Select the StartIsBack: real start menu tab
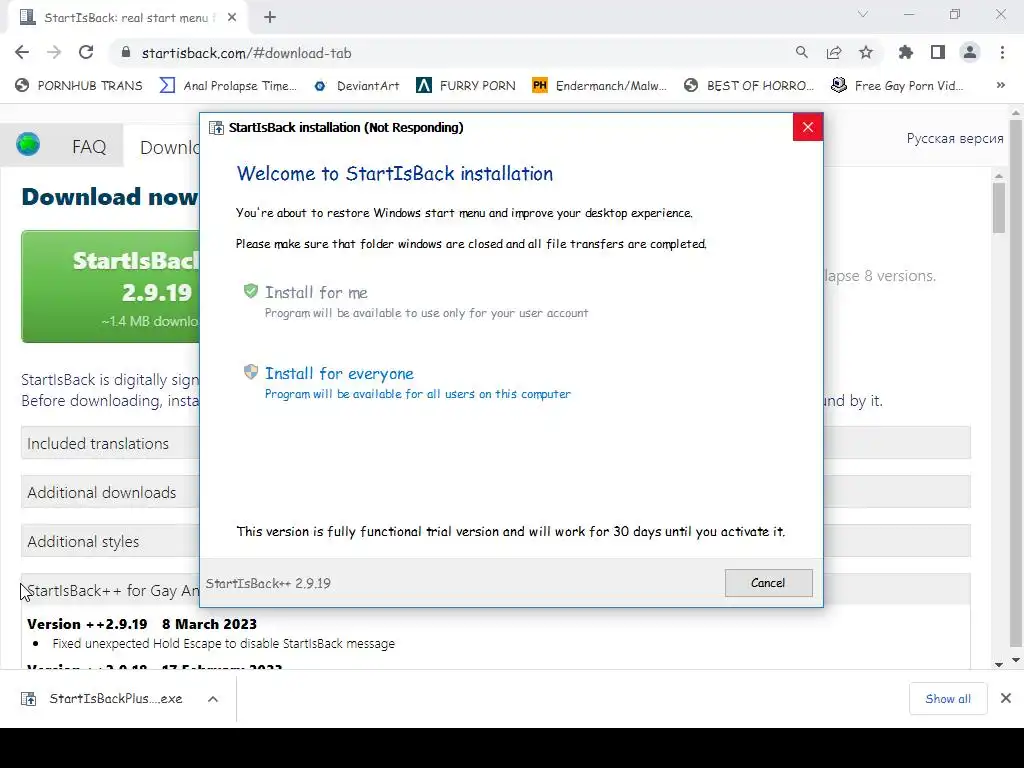 [129, 18]
